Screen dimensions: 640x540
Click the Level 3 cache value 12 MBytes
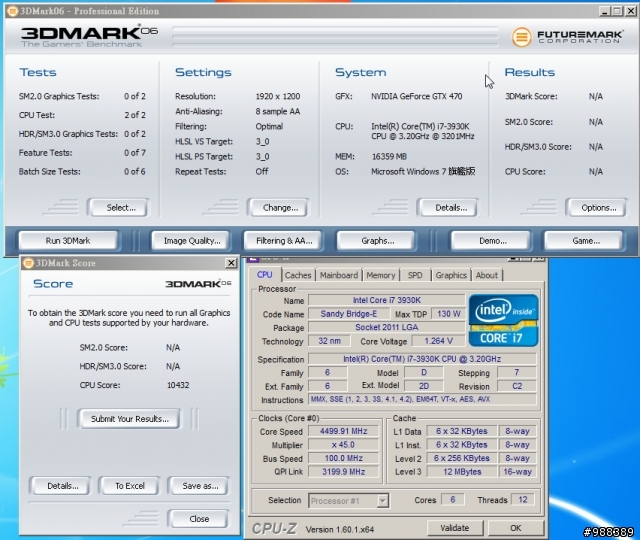click(462, 471)
